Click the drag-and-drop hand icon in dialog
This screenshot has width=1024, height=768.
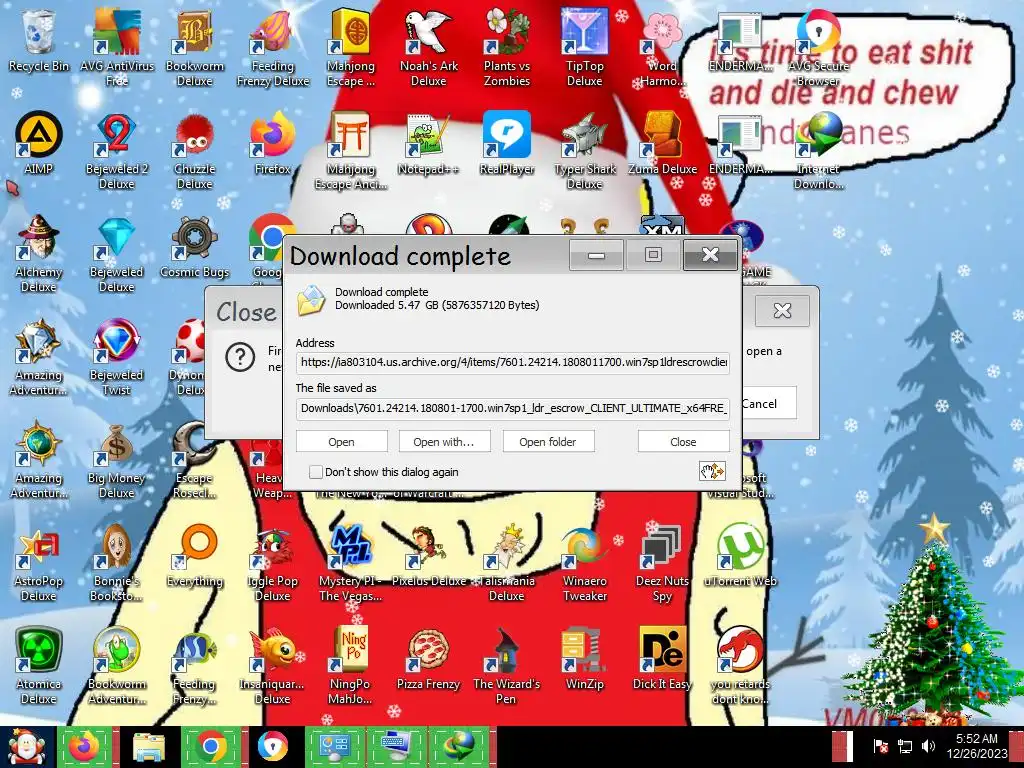tap(712, 471)
